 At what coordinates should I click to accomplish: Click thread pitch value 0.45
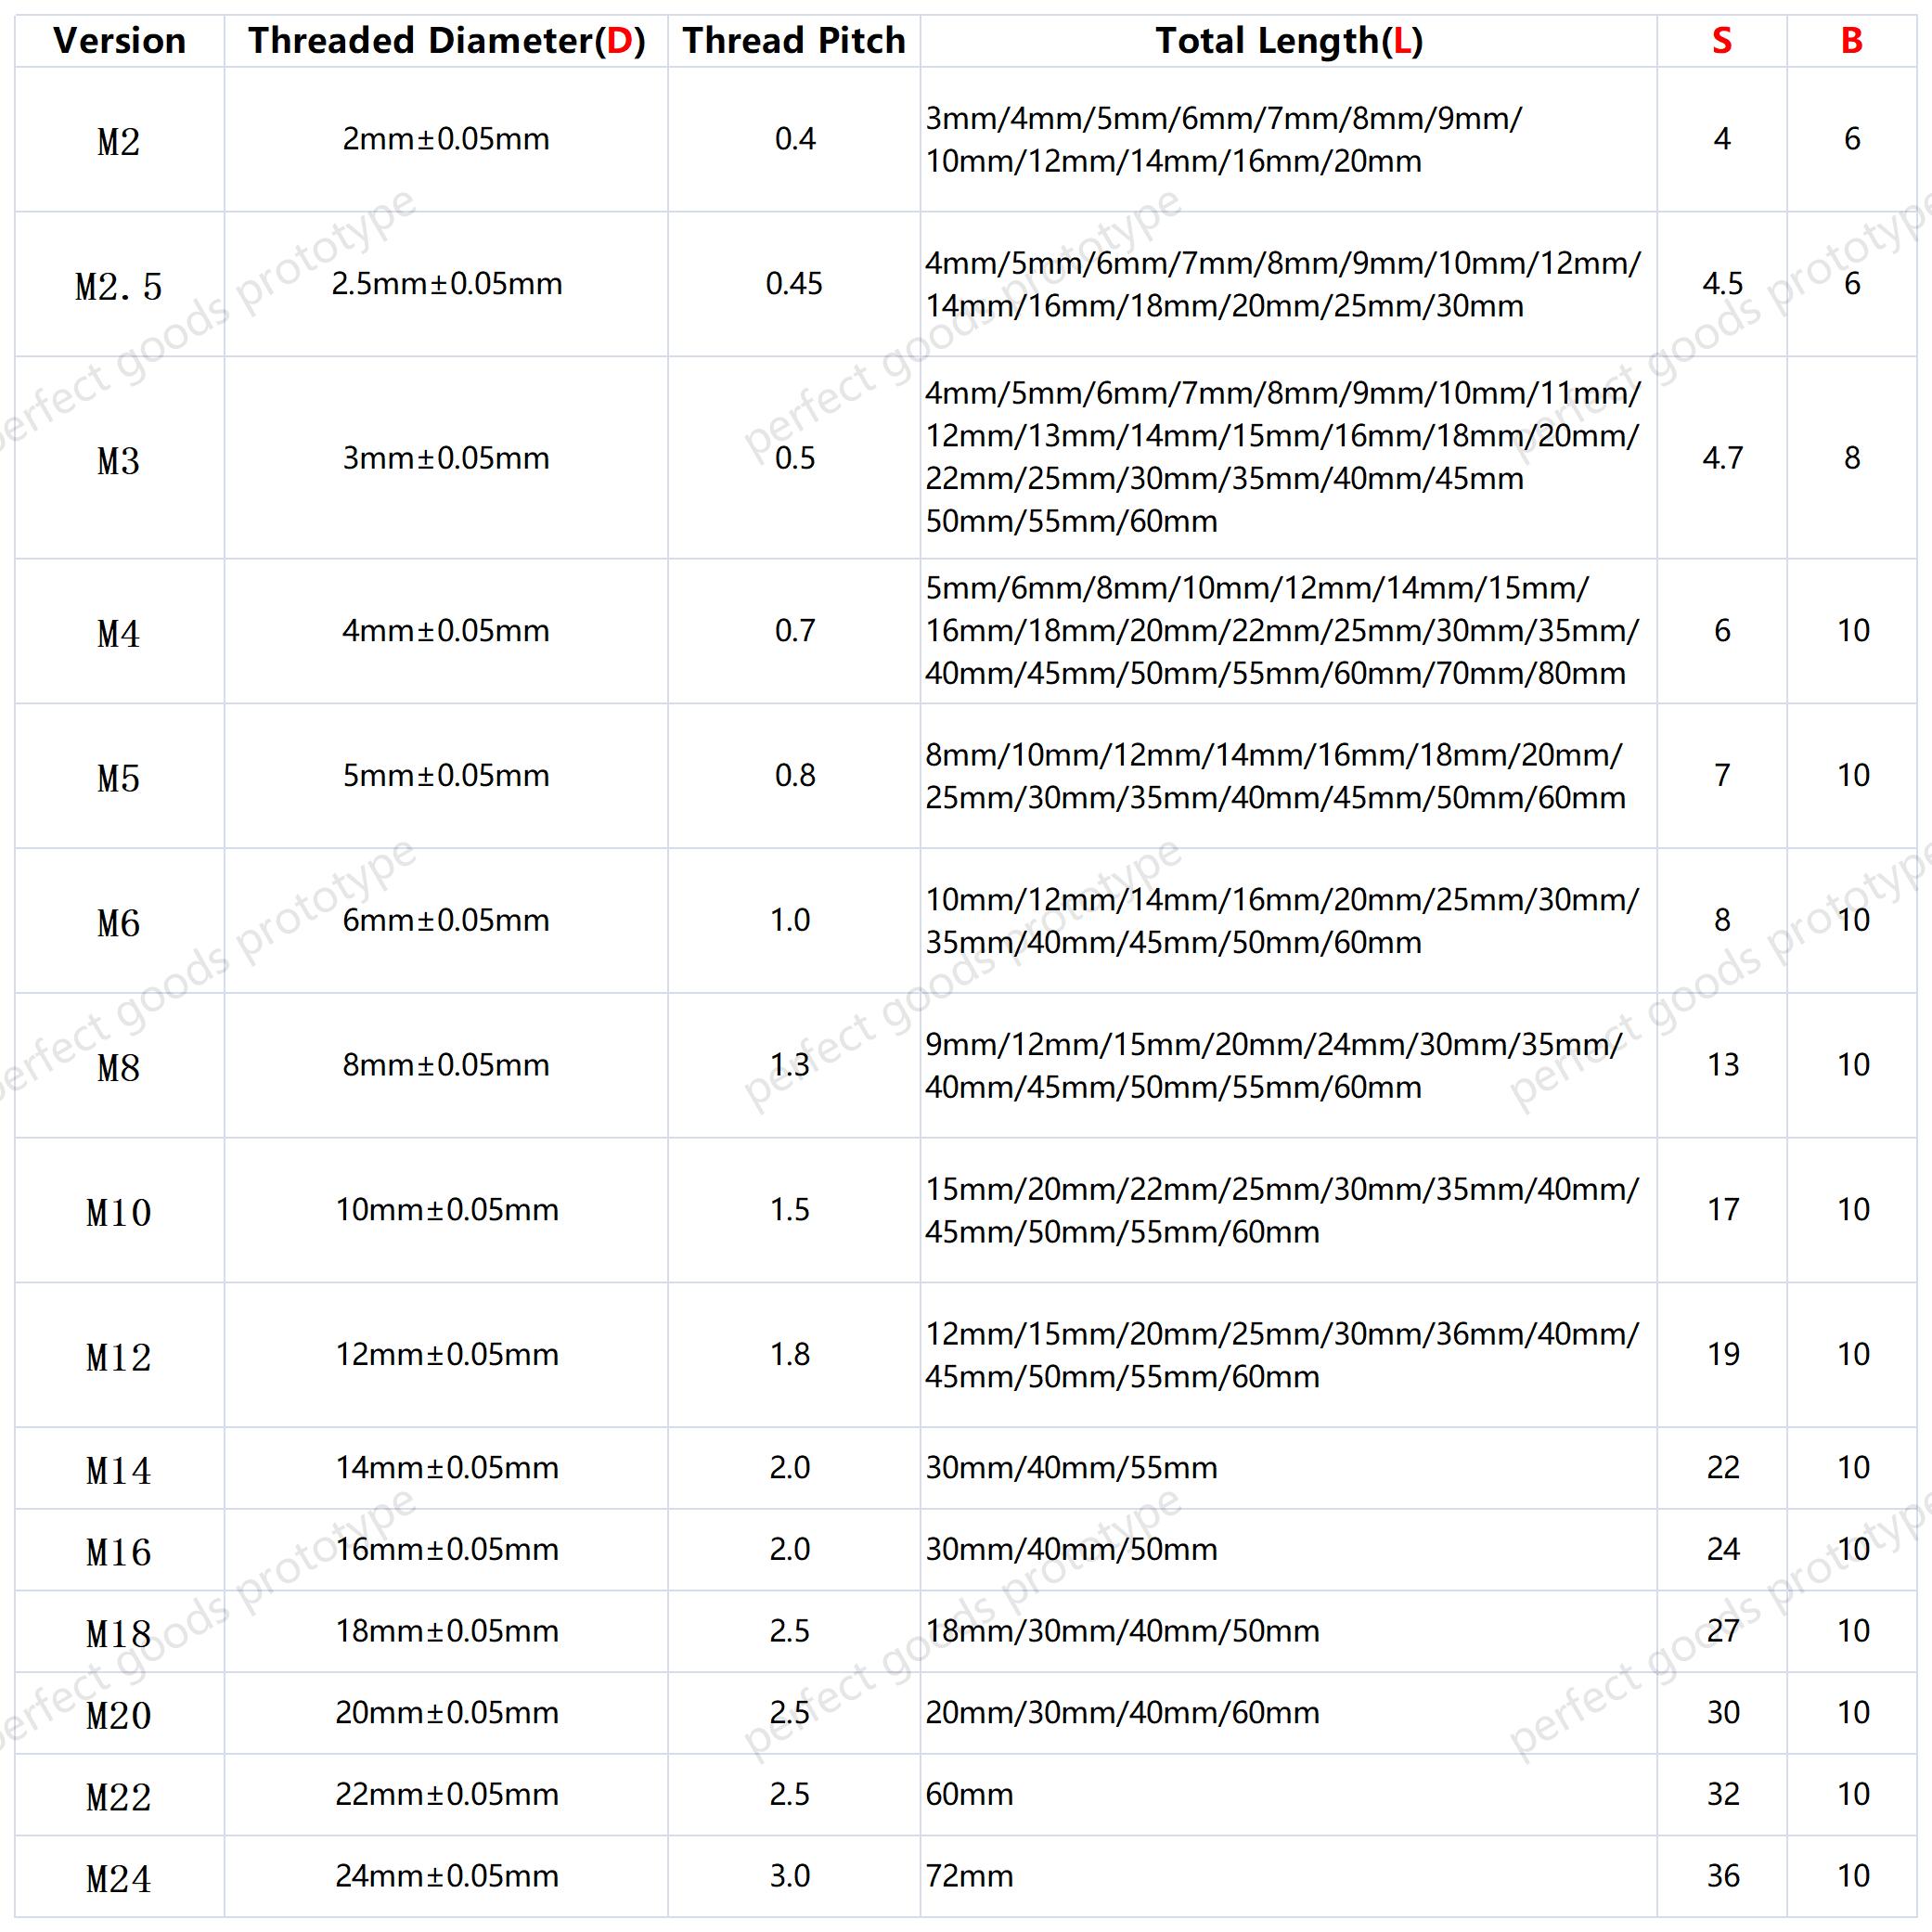coord(794,284)
